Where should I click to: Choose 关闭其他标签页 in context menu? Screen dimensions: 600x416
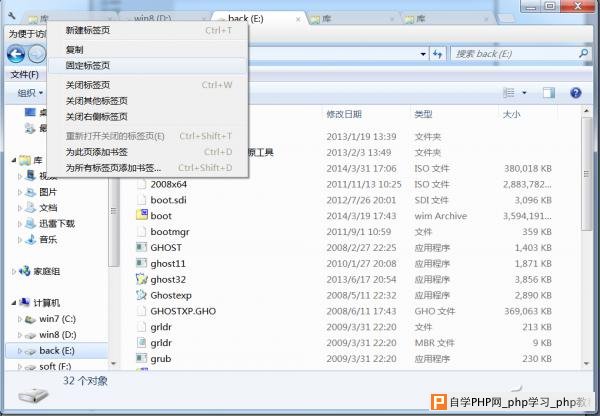(148, 101)
